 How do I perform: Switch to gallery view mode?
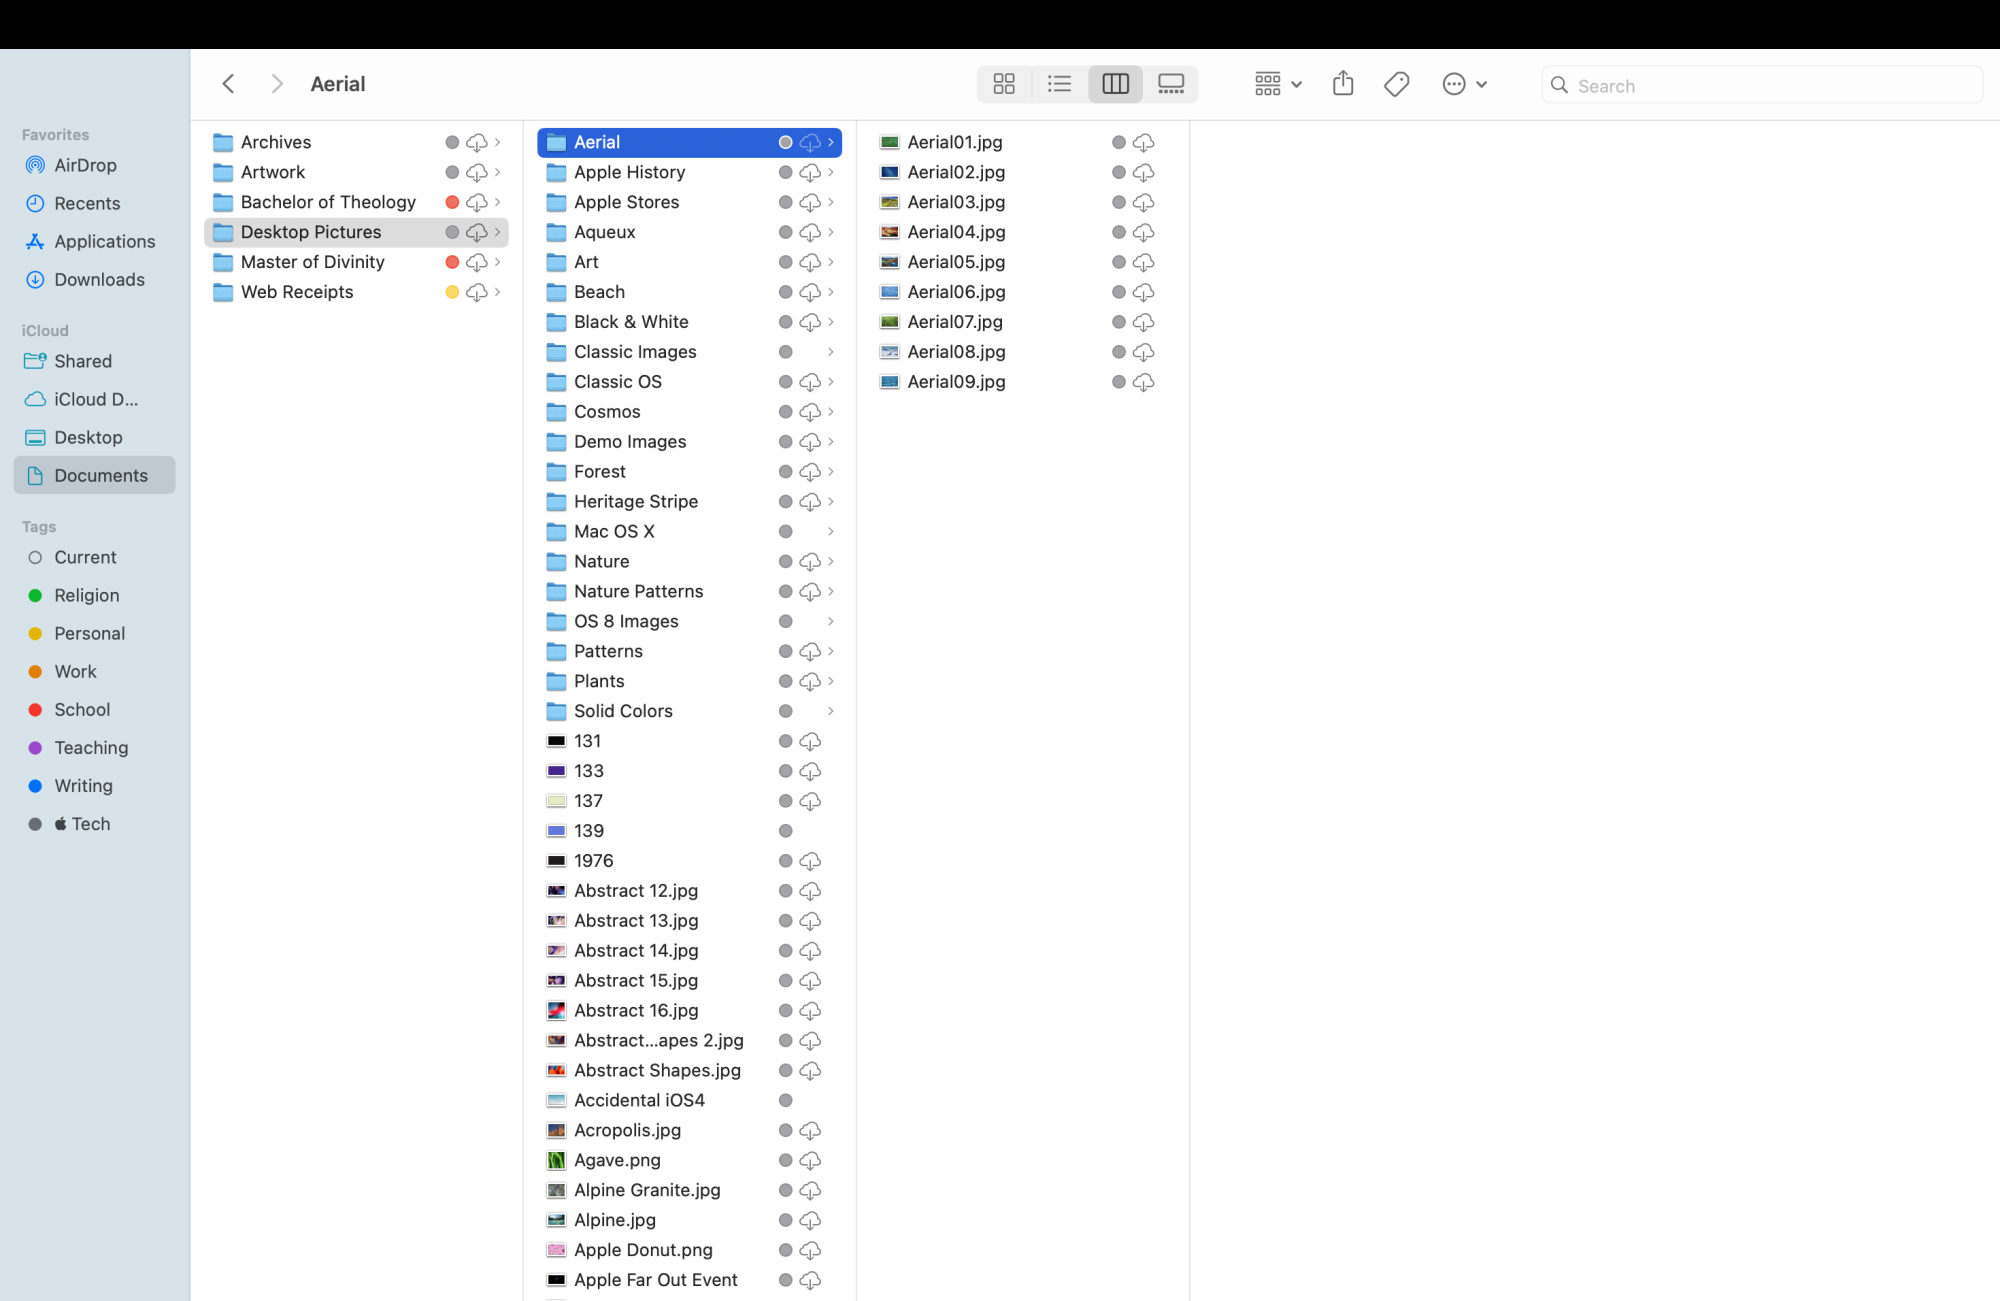pos(1170,84)
